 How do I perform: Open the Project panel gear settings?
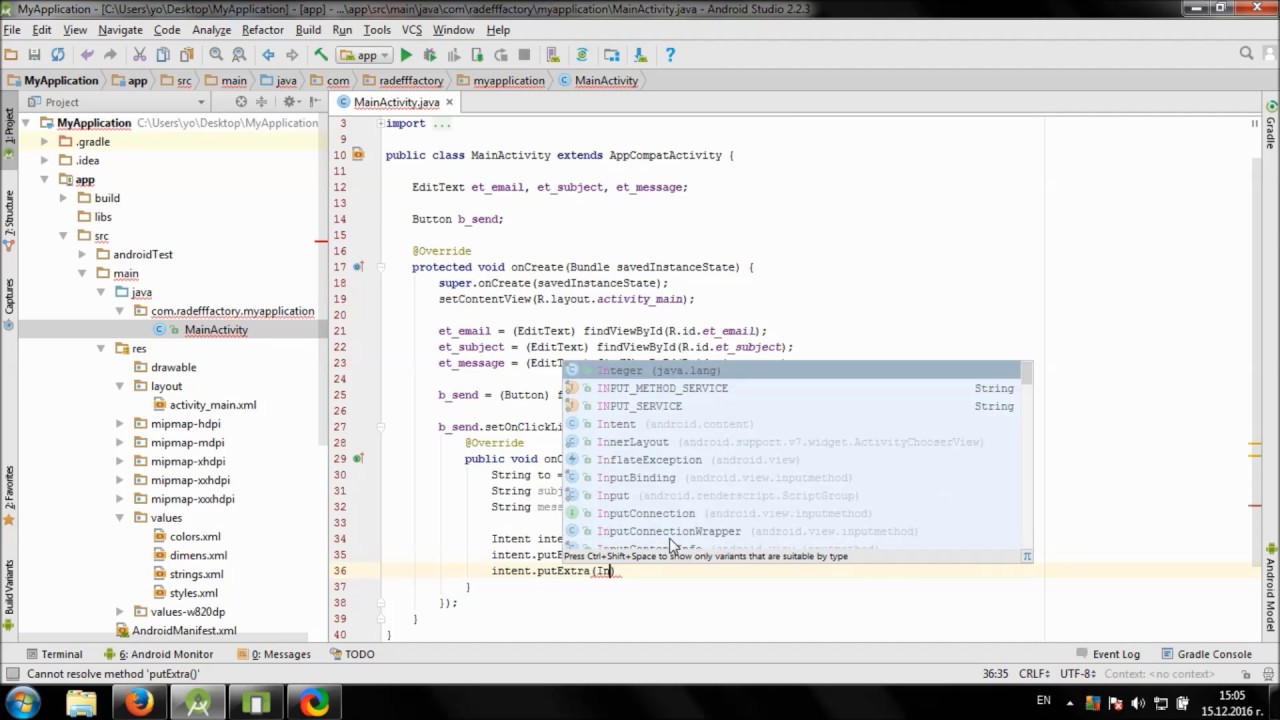[x=289, y=102]
